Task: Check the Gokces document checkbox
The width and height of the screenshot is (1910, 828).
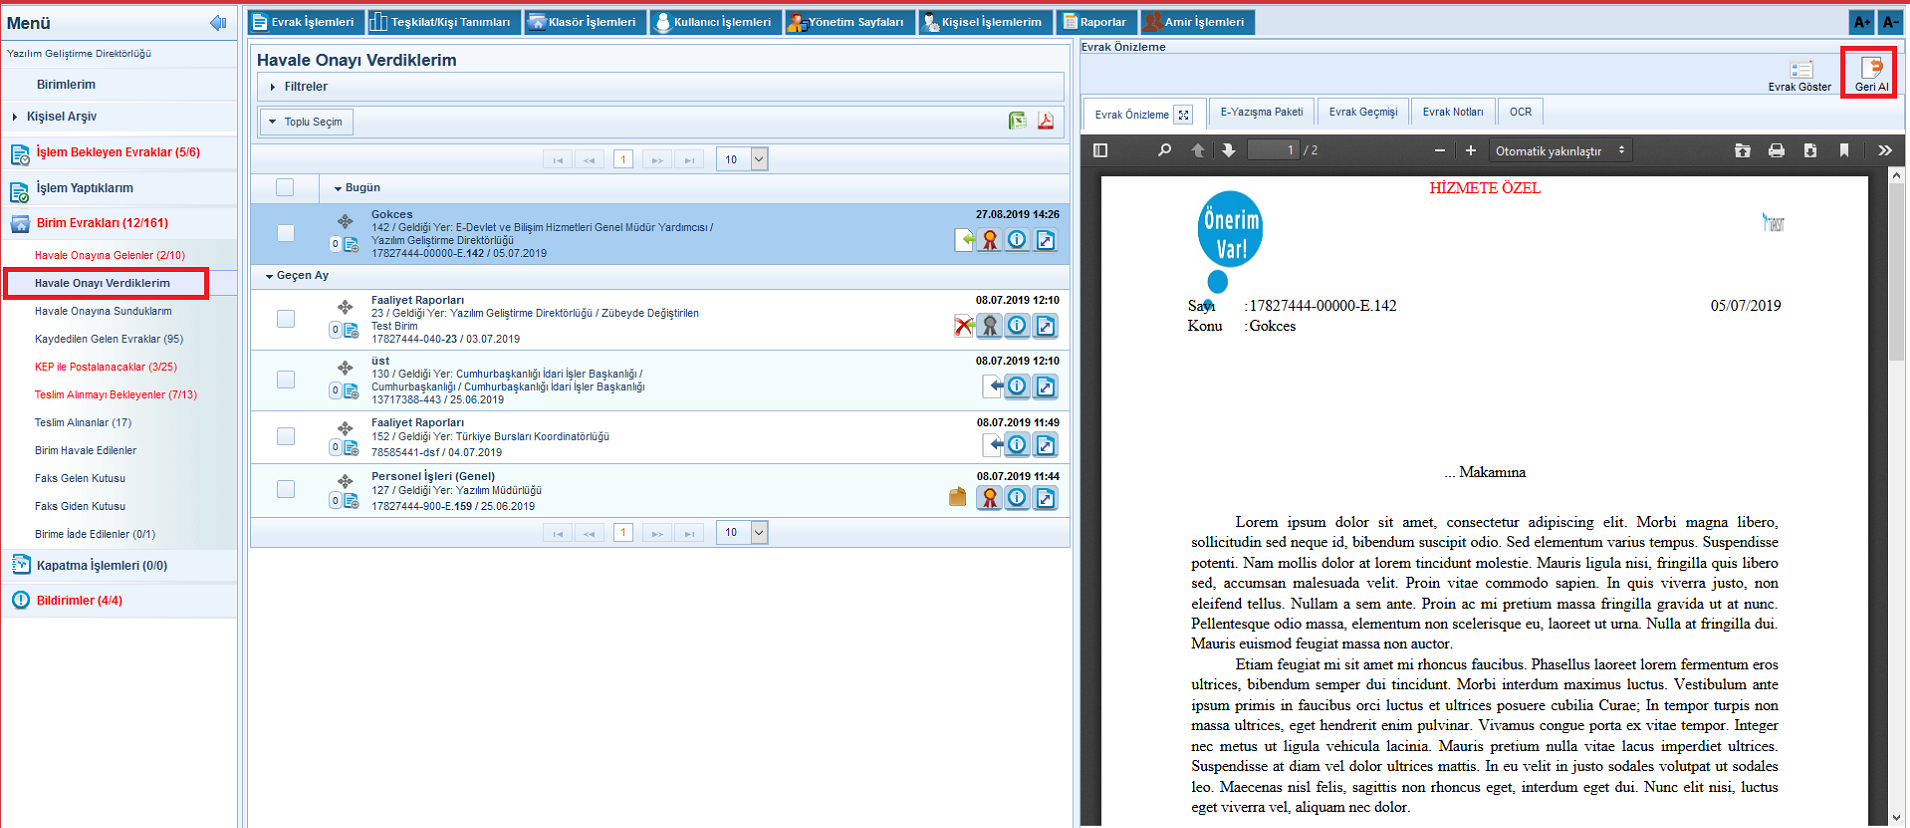Action: pyautogui.click(x=286, y=233)
